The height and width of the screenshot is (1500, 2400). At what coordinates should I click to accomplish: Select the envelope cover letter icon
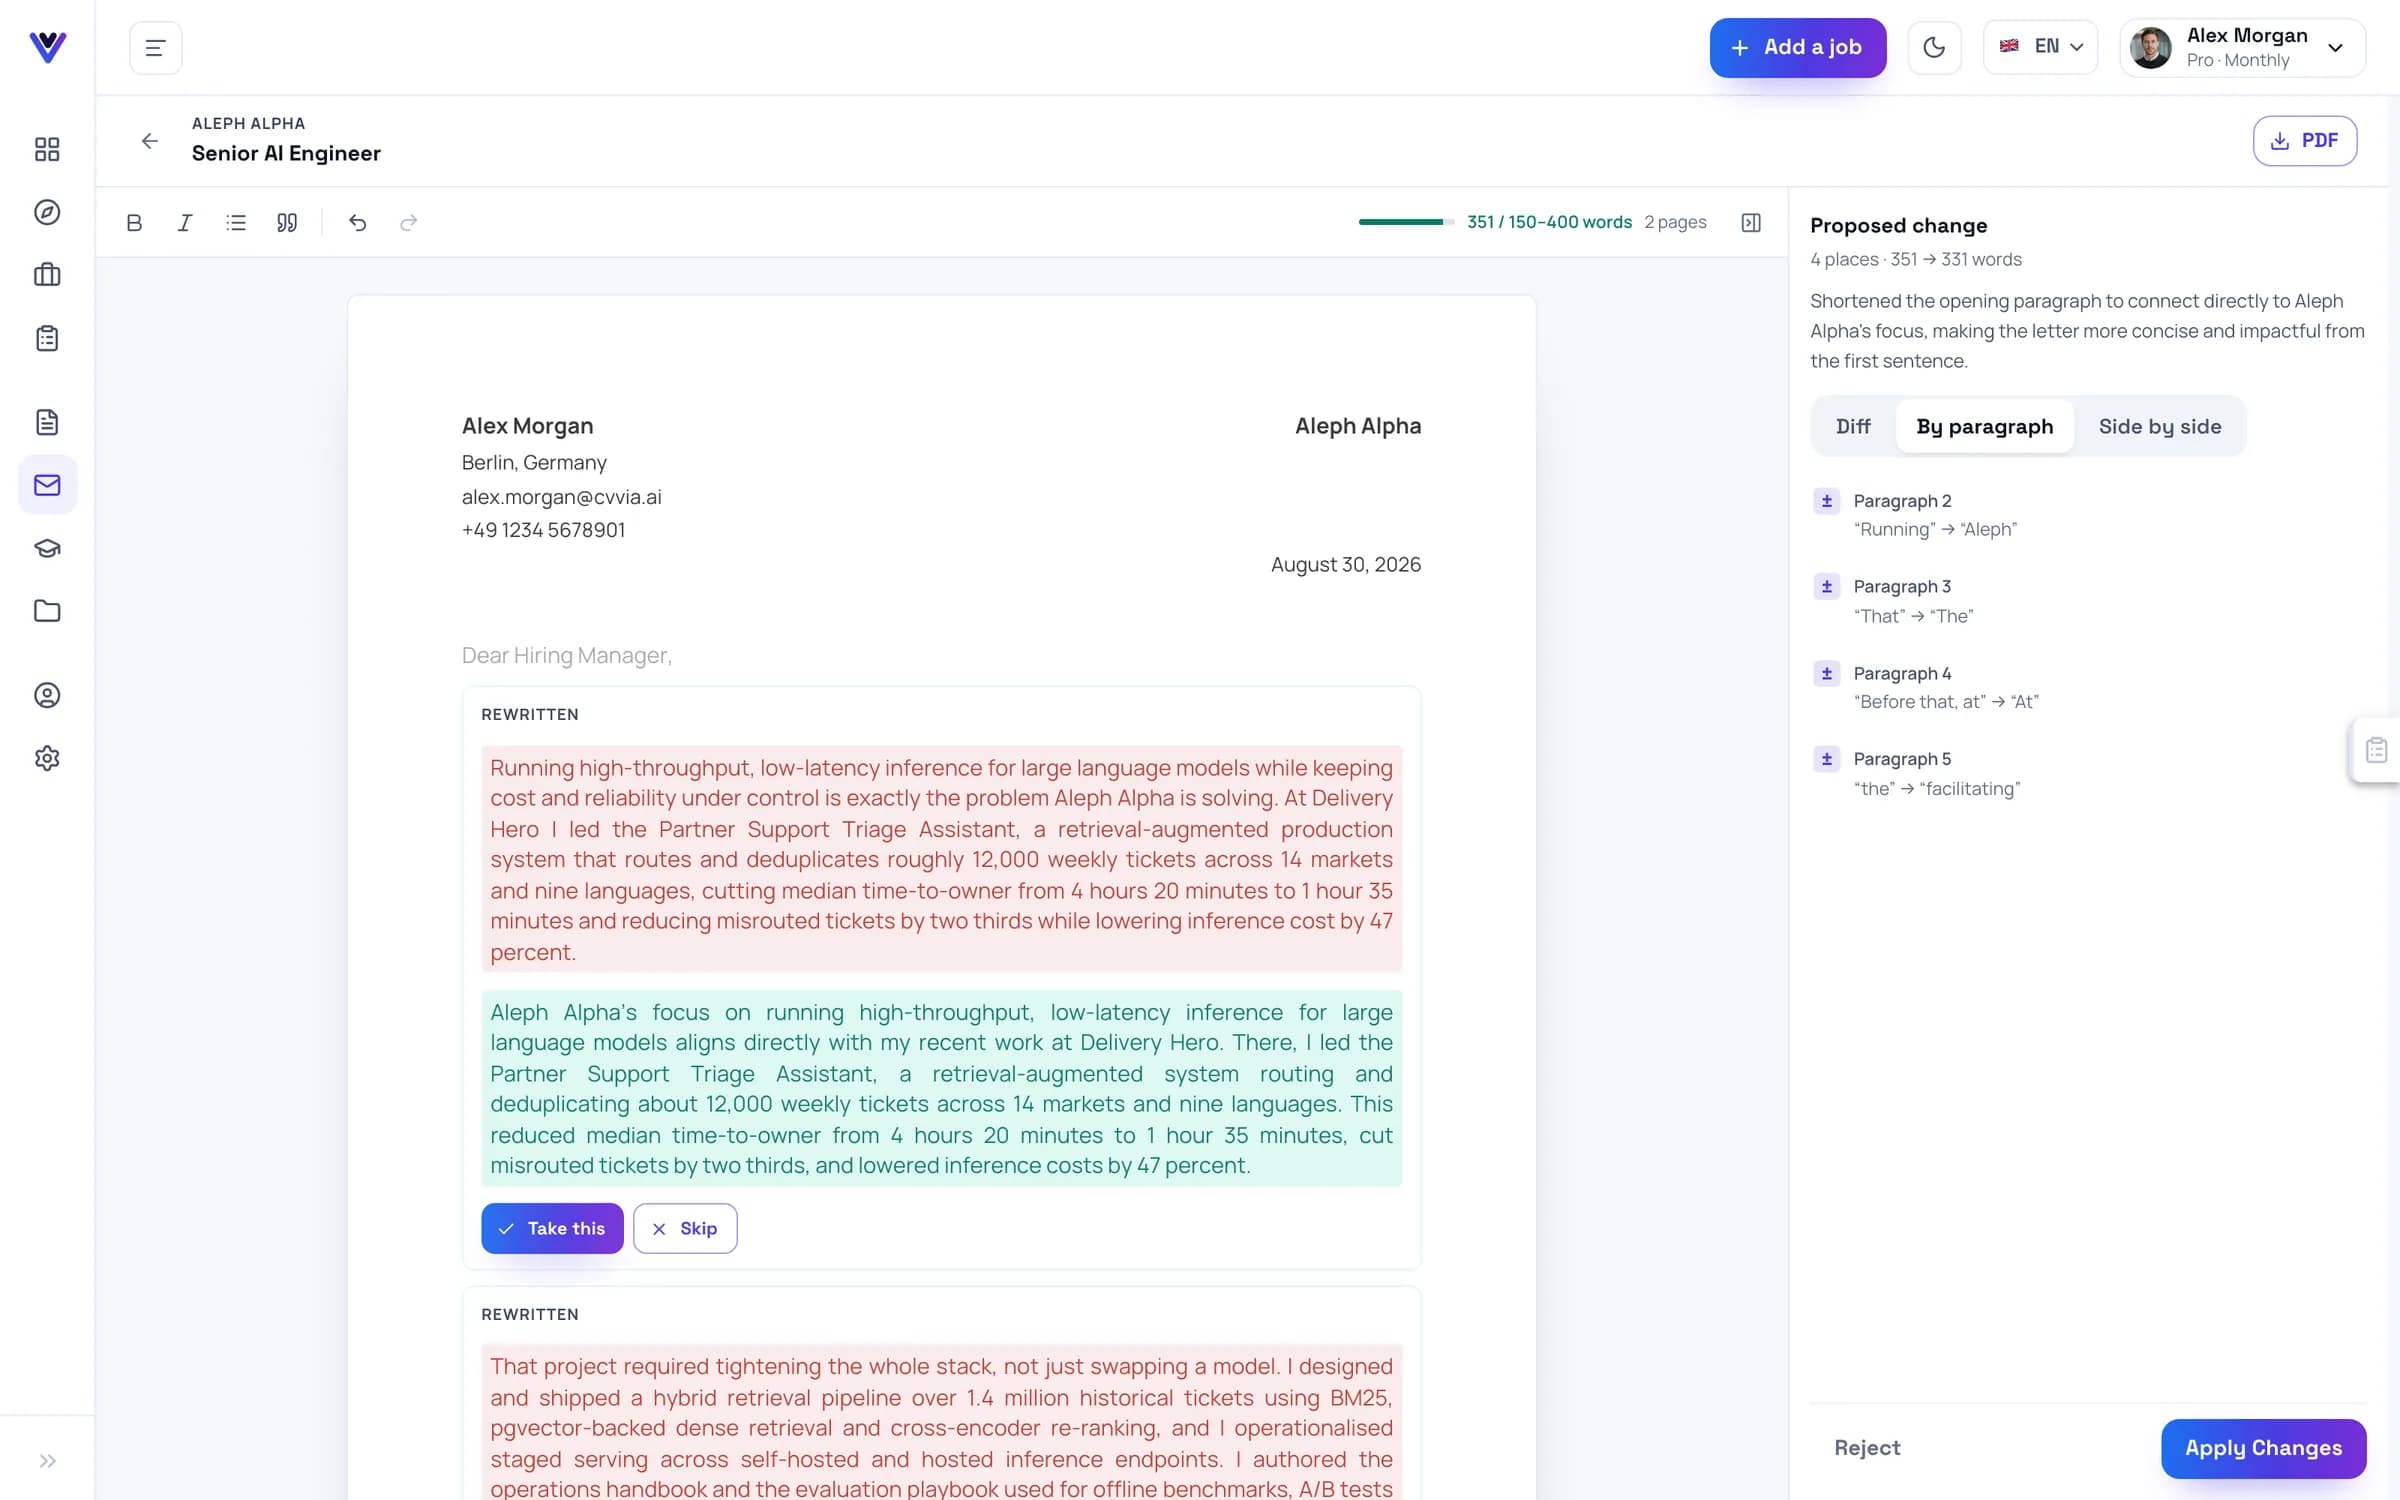(47, 485)
